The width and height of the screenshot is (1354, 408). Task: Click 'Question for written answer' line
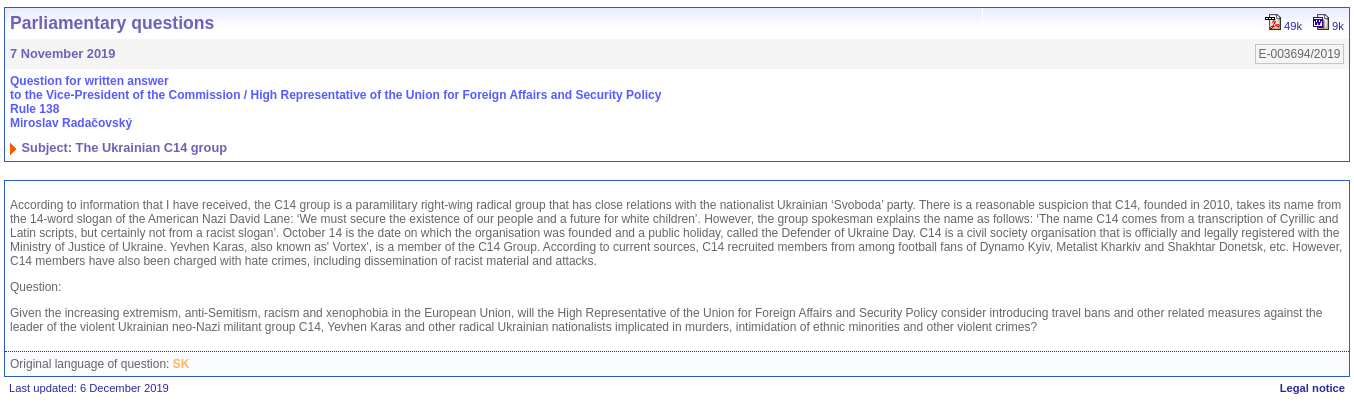[x=89, y=81]
